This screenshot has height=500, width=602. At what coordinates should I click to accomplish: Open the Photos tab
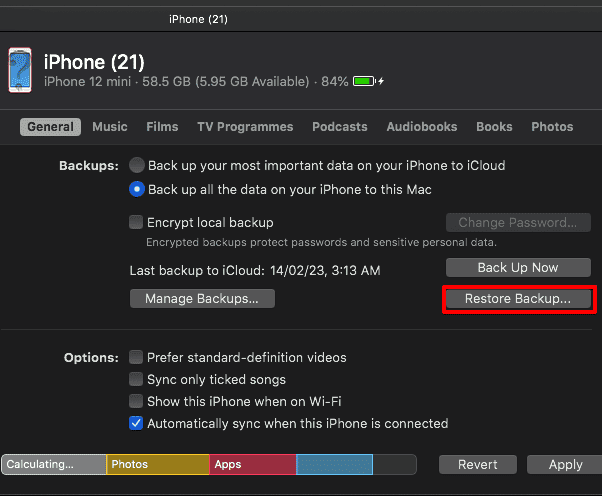[552, 127]
